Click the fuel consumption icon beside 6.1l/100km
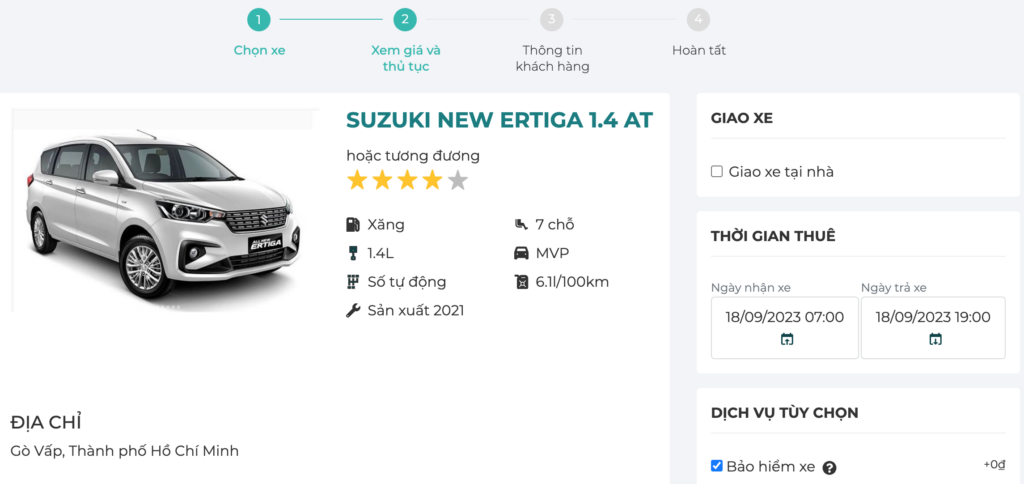 [x=521, y=282]
